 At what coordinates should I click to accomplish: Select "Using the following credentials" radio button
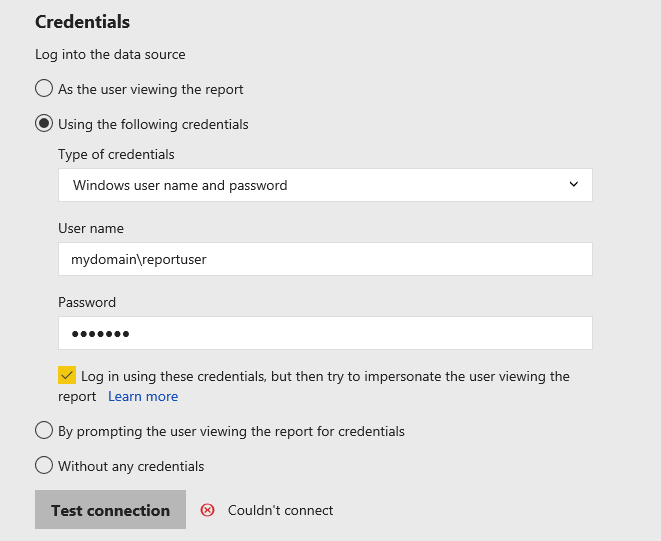pos(44,124)
